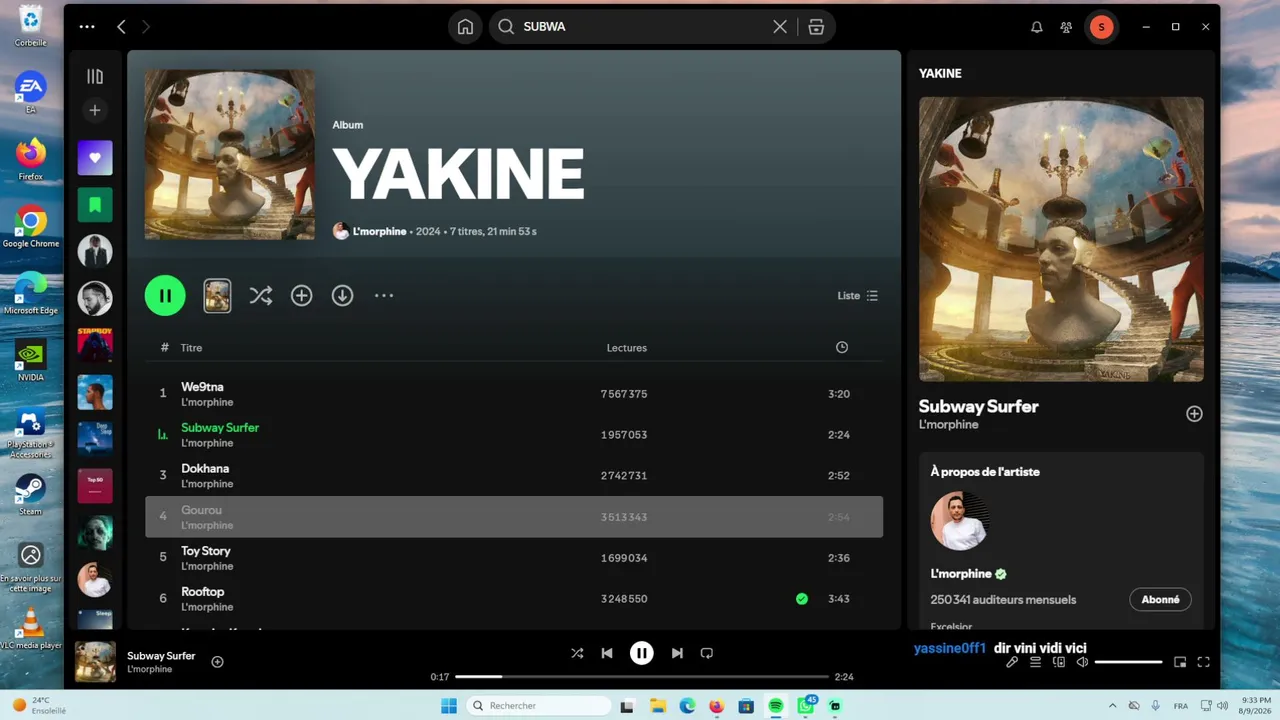Open the L'morphine link under We9tna
The width and height of the screenshot is (1280, 720).
207,403
